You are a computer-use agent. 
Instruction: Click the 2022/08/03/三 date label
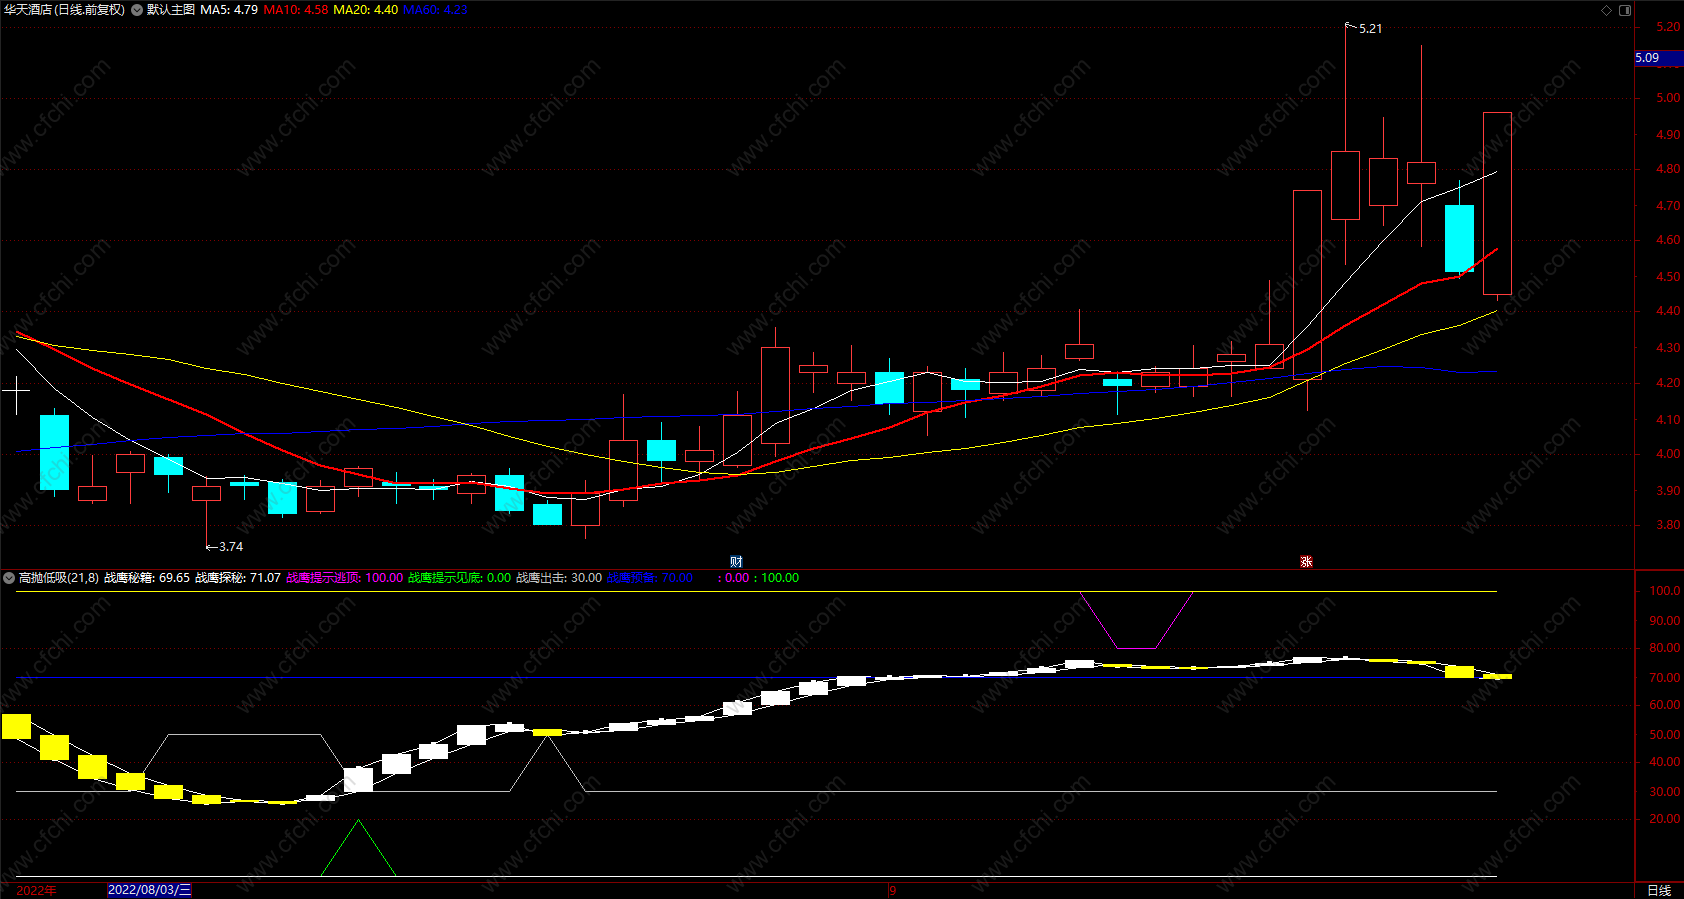coord(149,890)
